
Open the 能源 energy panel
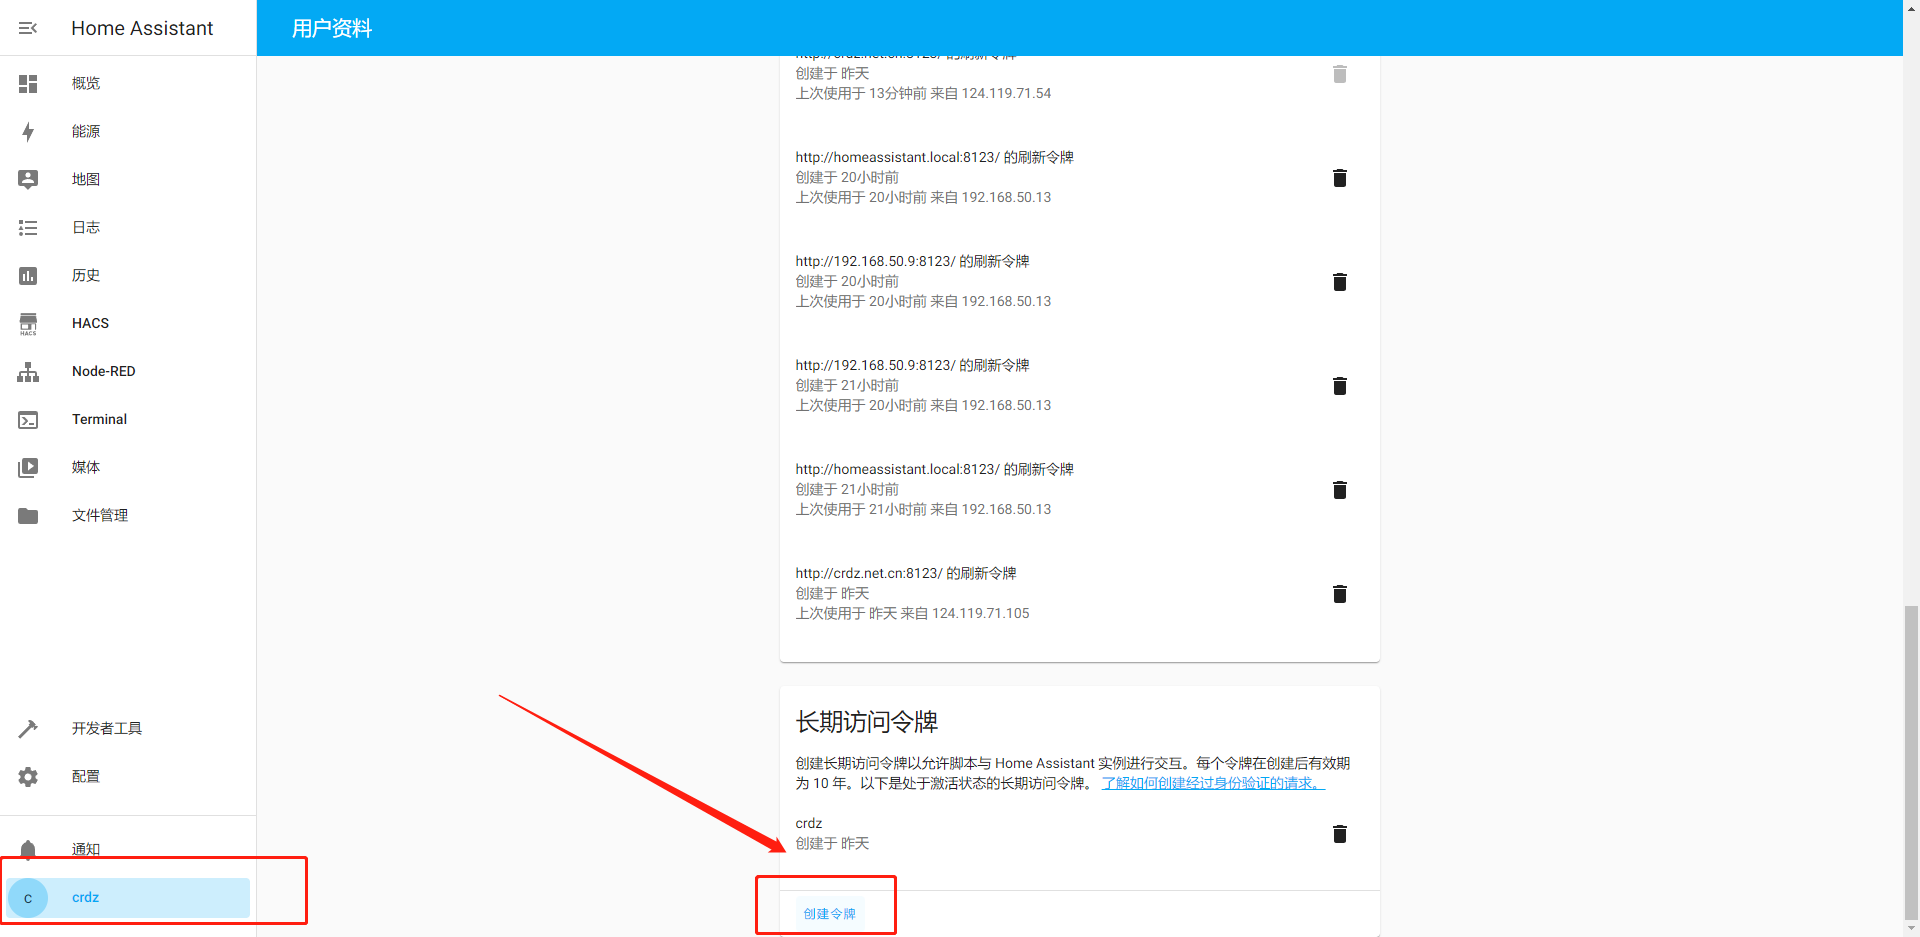pyautogui.click(x=86, y=131)
